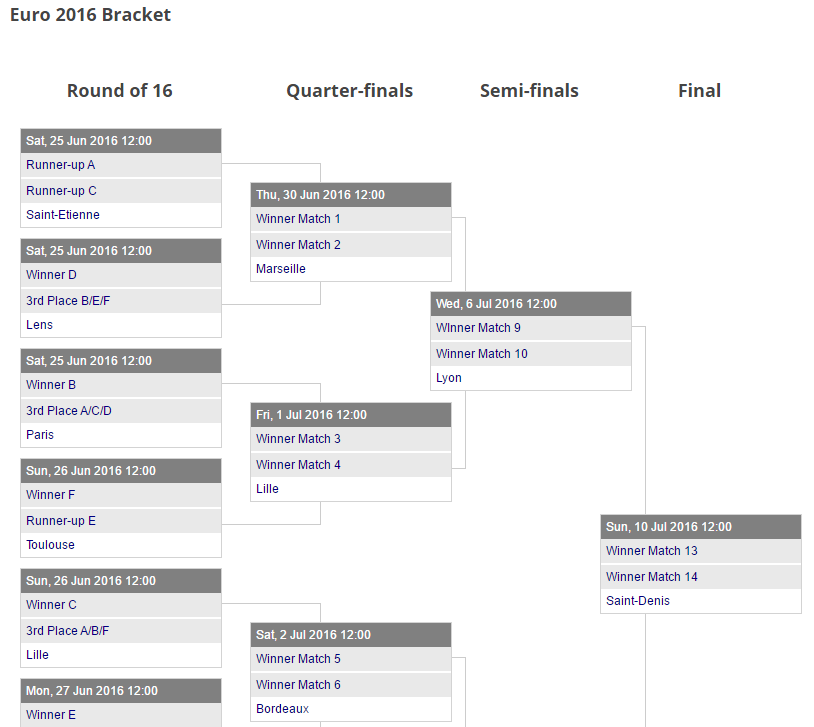The height and width of the screenshot is (727, 814).
Task: Open the Runner-up E team link
Action: tap(61, 521)
